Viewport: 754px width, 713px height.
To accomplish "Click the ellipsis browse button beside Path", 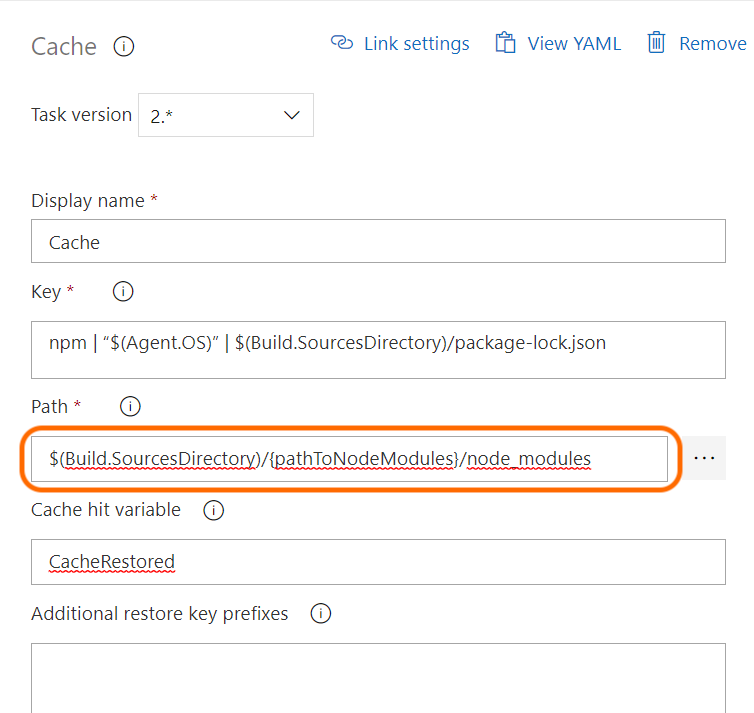I will pos(704,458).
